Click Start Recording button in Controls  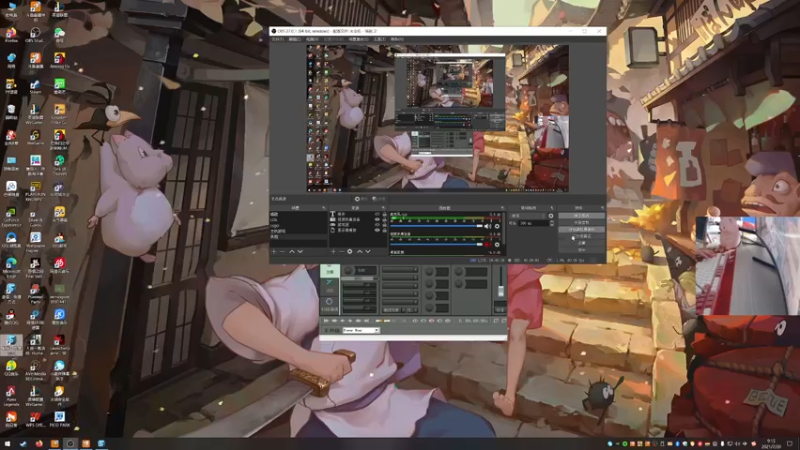click(x=581, y=222)
